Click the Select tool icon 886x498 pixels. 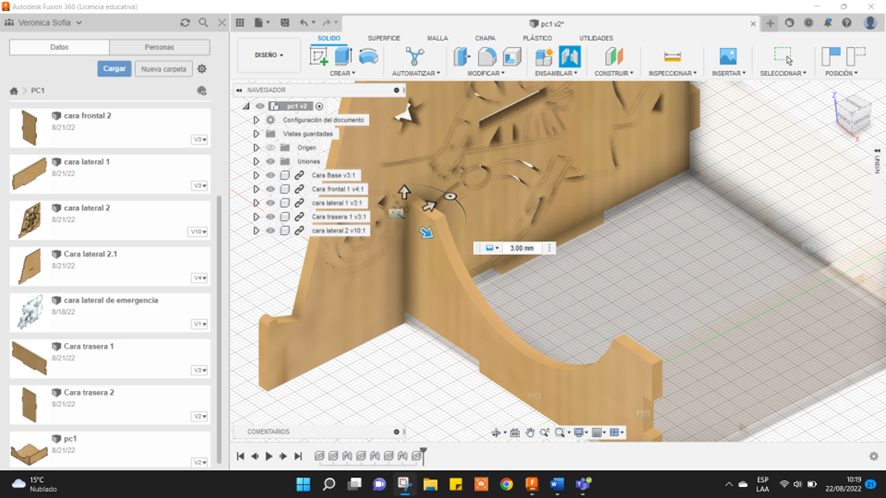point(783,57)
